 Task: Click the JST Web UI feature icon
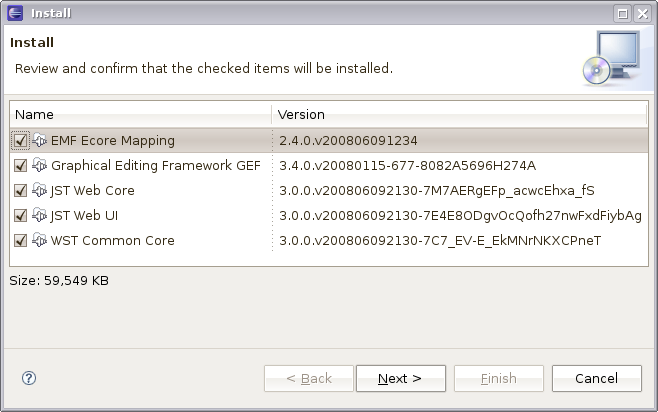click(40, 216)
